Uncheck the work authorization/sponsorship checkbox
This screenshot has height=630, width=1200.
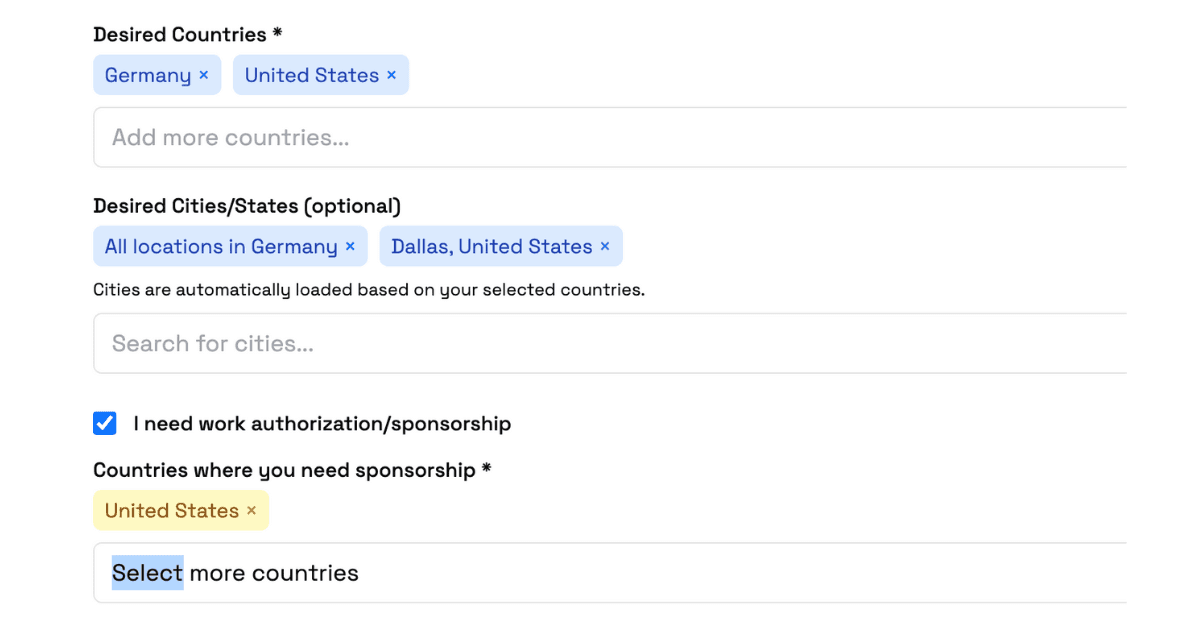pyautogui.click(x=105, y=424)
